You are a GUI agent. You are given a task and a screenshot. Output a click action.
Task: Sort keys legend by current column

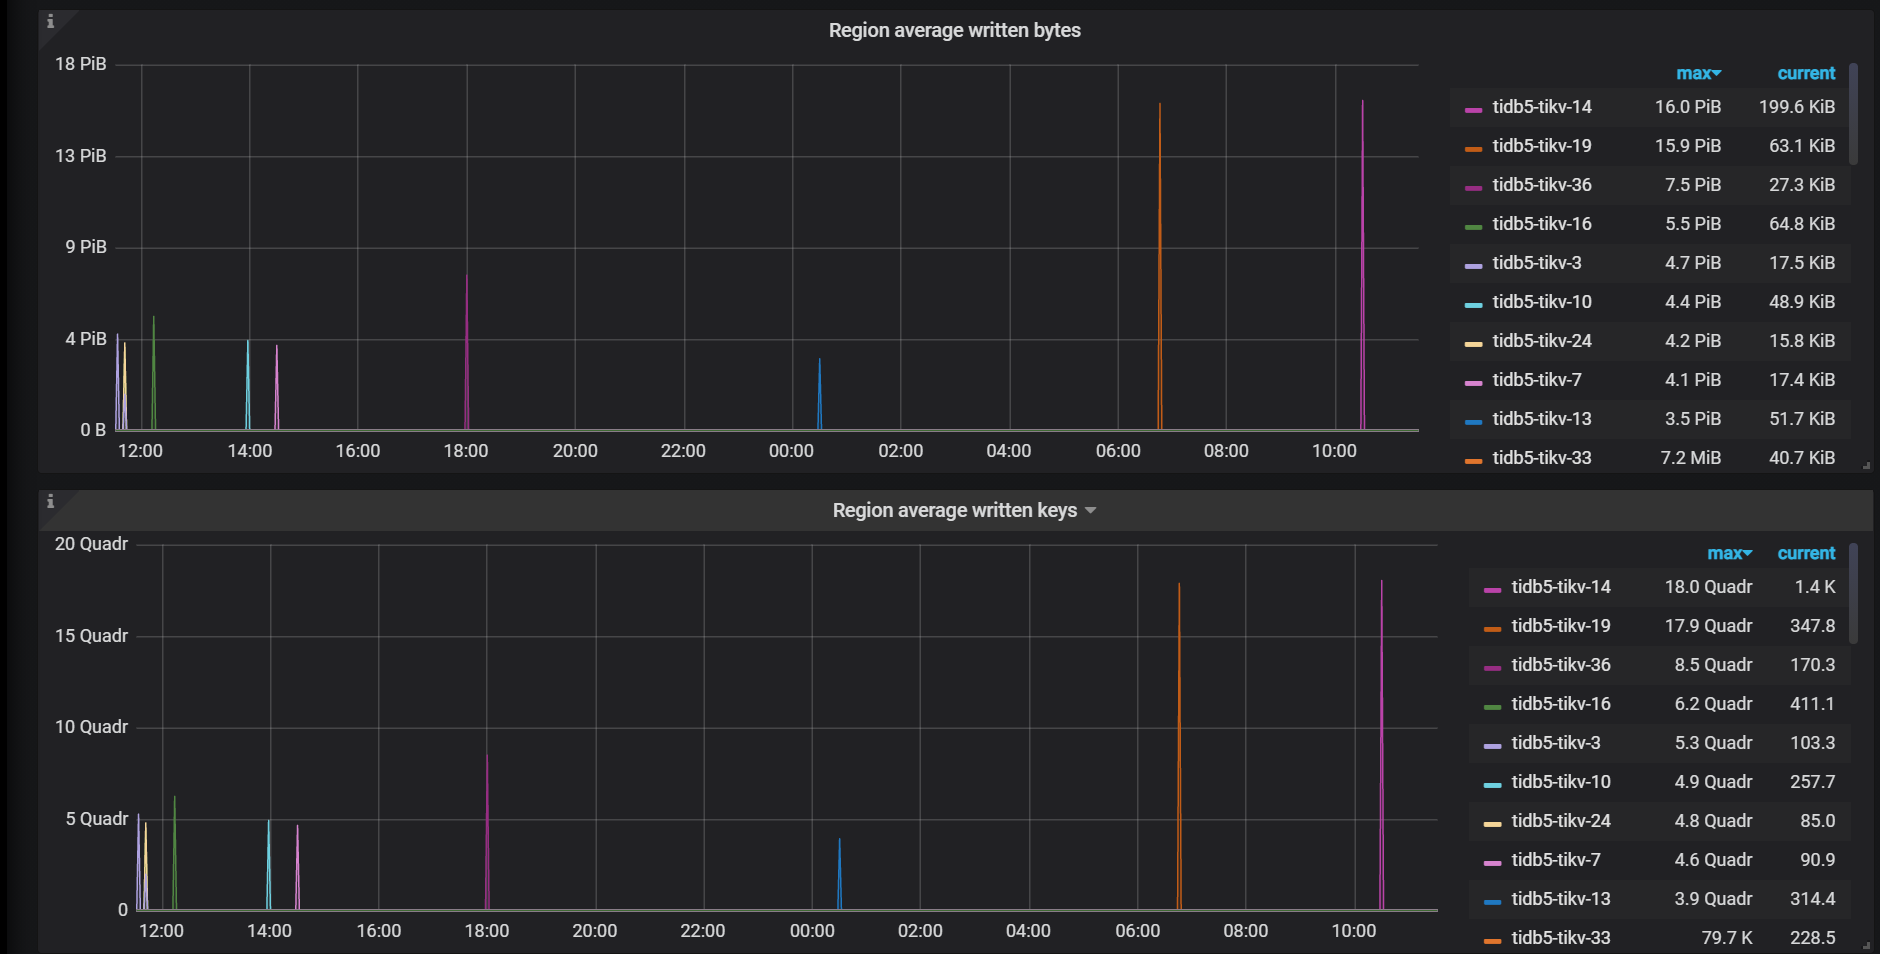[x=1806, y=553]
